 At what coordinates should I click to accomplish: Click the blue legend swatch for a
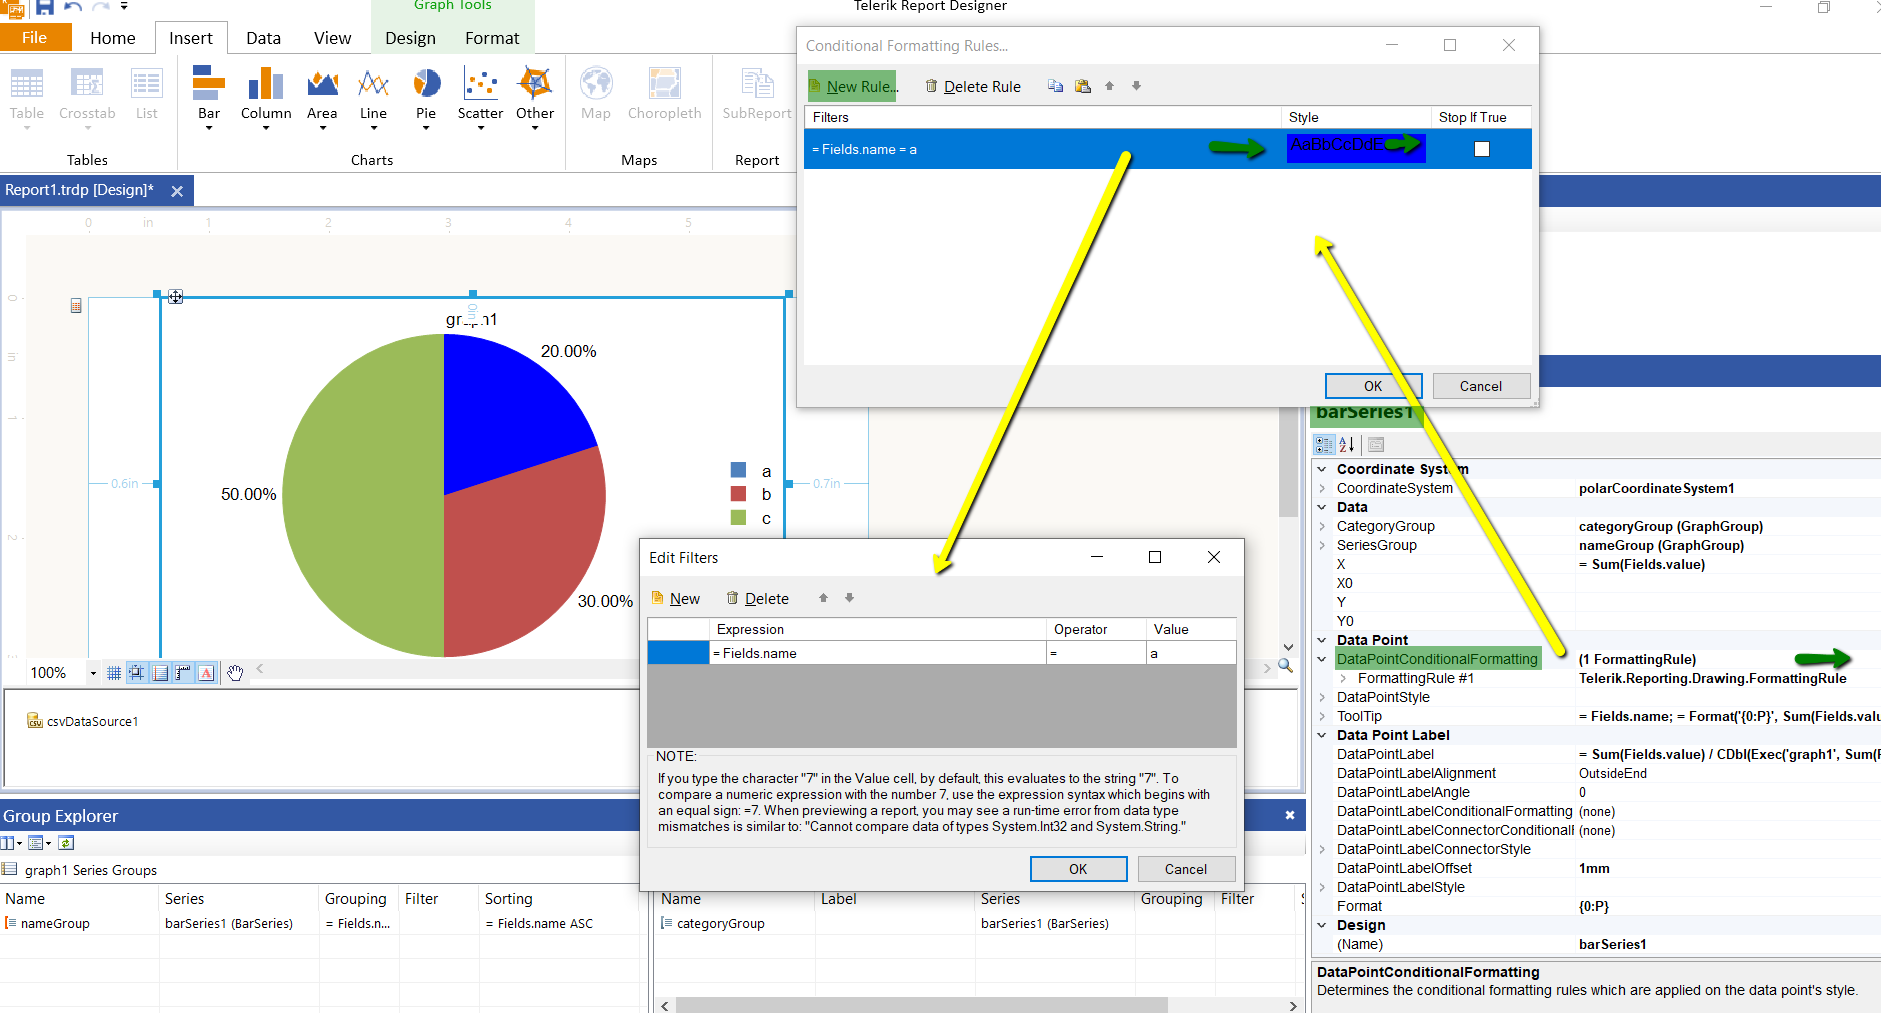tap(739, 470)
